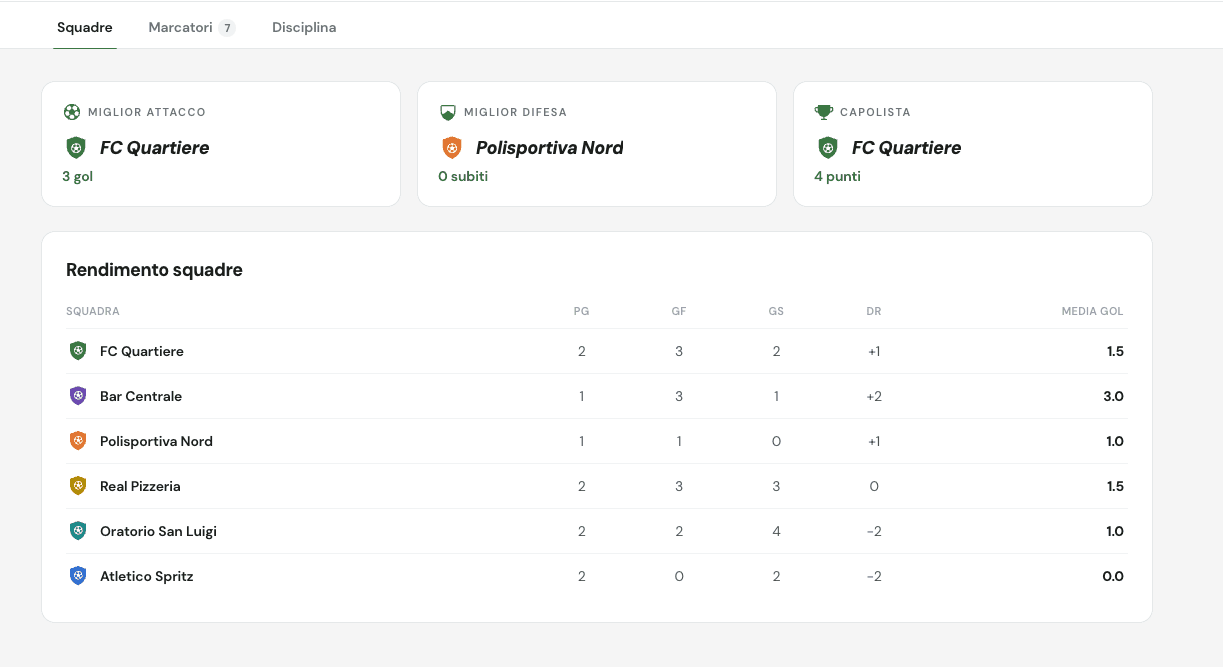
Task: Sort by the GS column header
Action: click(x=776, y=311)
